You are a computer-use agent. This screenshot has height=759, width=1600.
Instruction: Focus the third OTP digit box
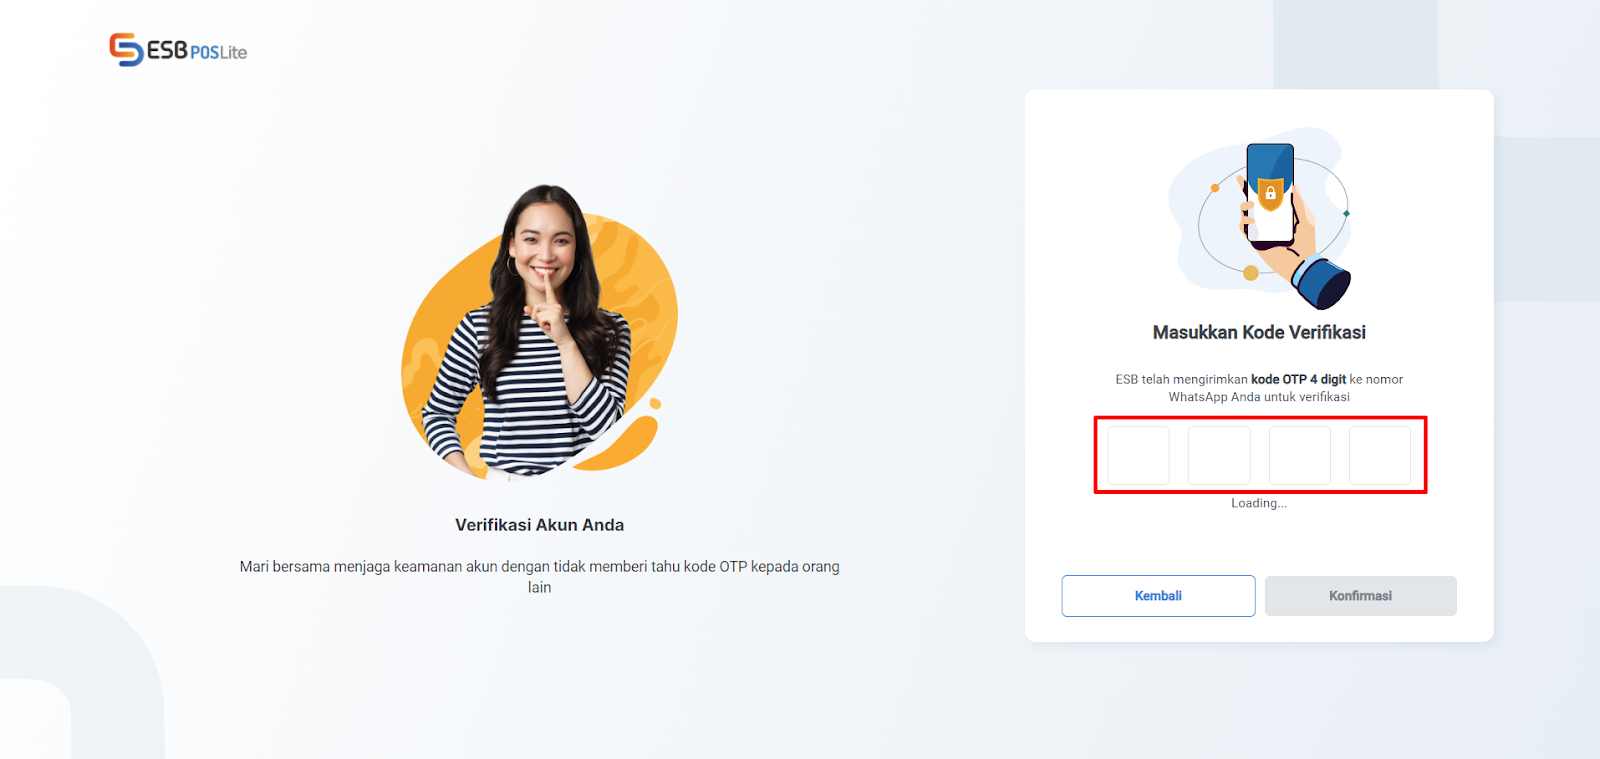coord(1299,455)
